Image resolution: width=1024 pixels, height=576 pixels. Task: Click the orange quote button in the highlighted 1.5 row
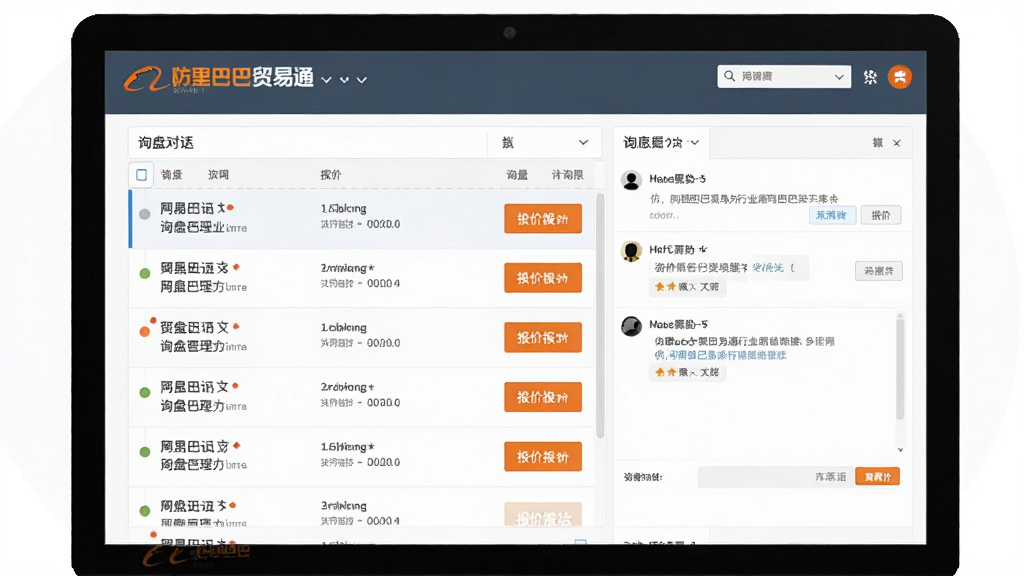[x=543, y=219]
